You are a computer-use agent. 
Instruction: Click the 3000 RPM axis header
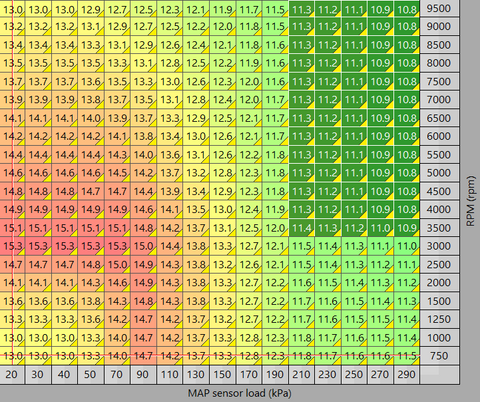pyautogui.click(x=439, y=246)
